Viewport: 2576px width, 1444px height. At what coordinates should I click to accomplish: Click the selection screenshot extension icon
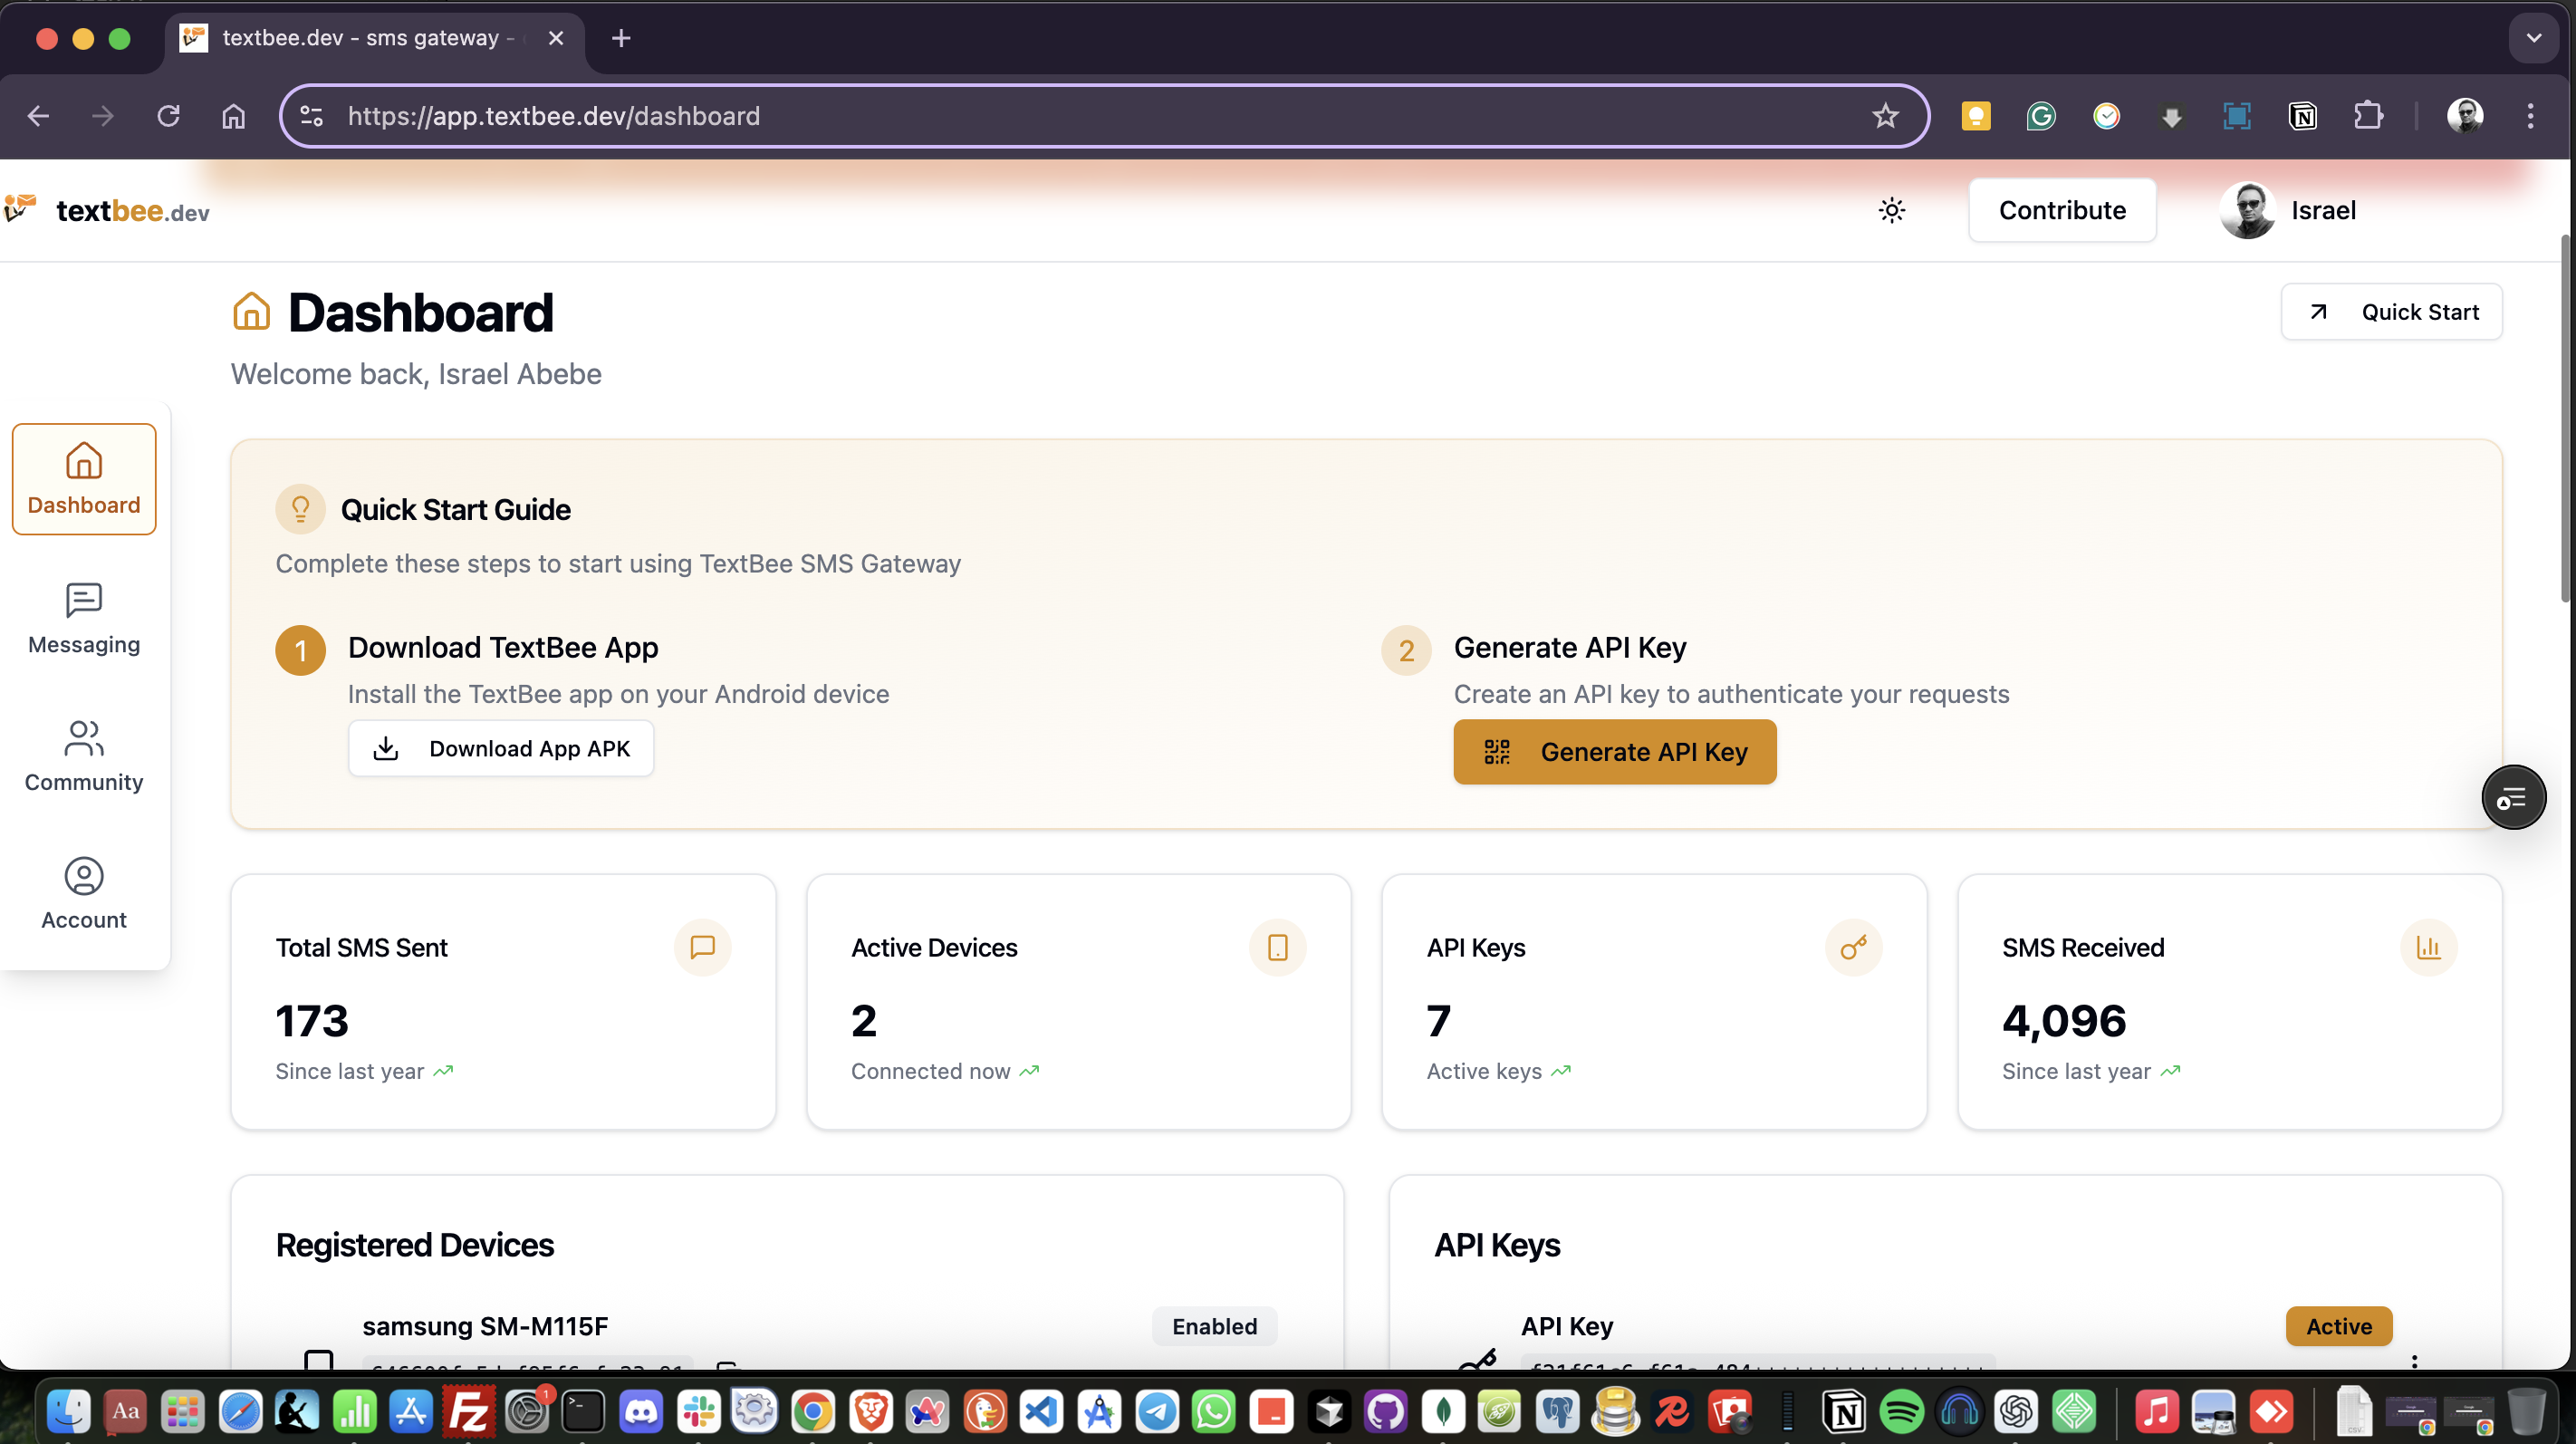click(2237, 116)
